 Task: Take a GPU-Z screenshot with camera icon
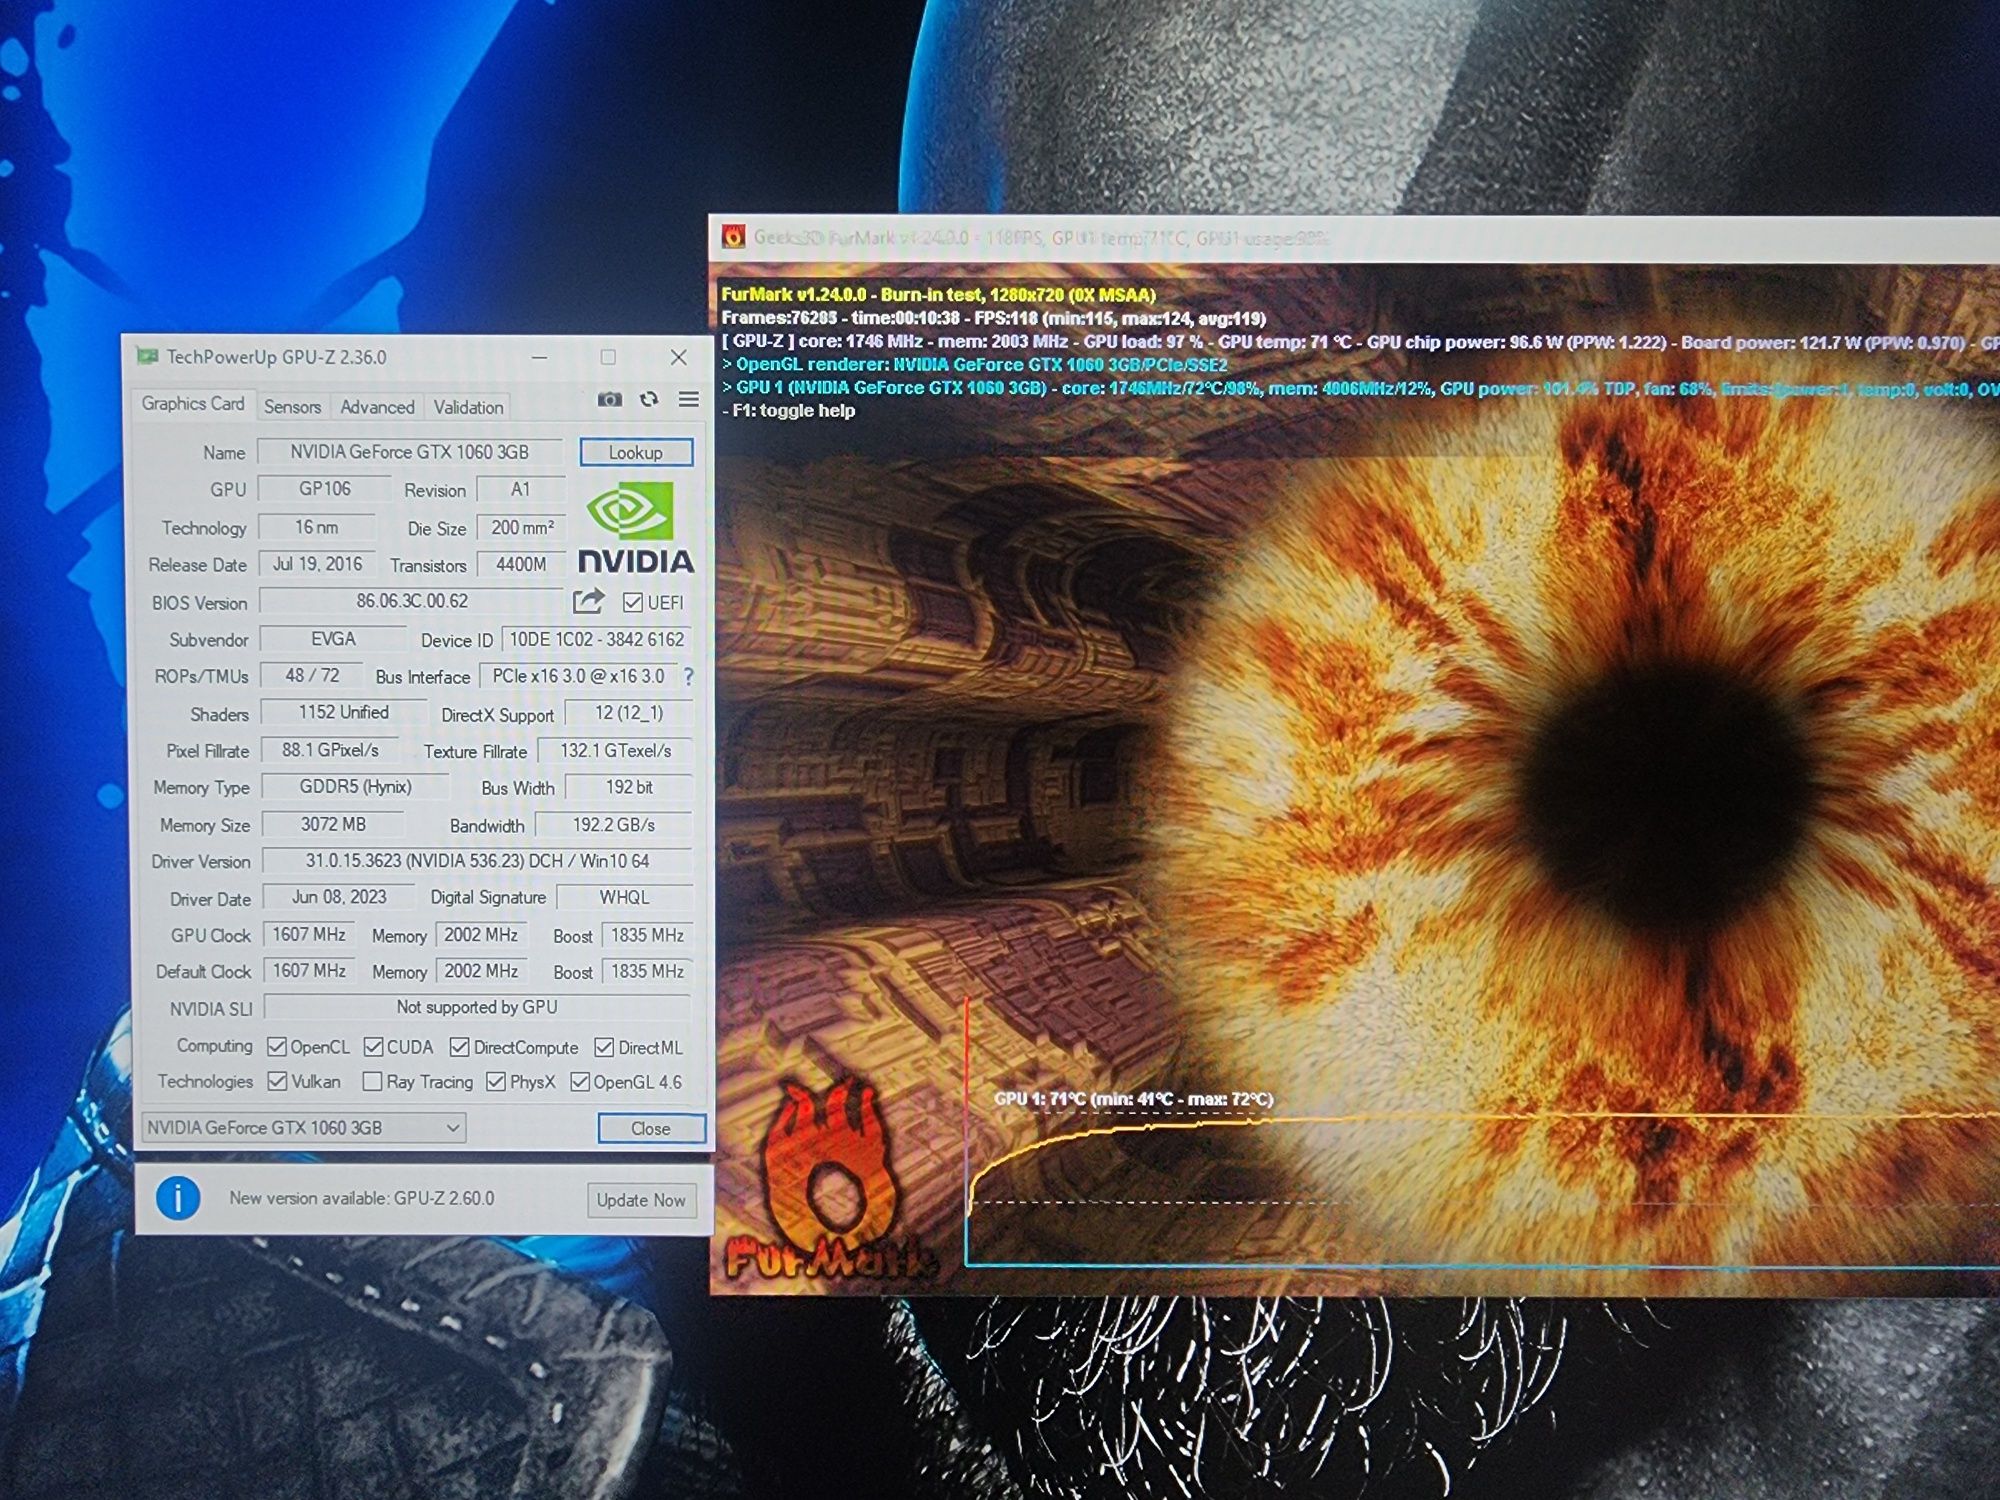tap(610, 400)
